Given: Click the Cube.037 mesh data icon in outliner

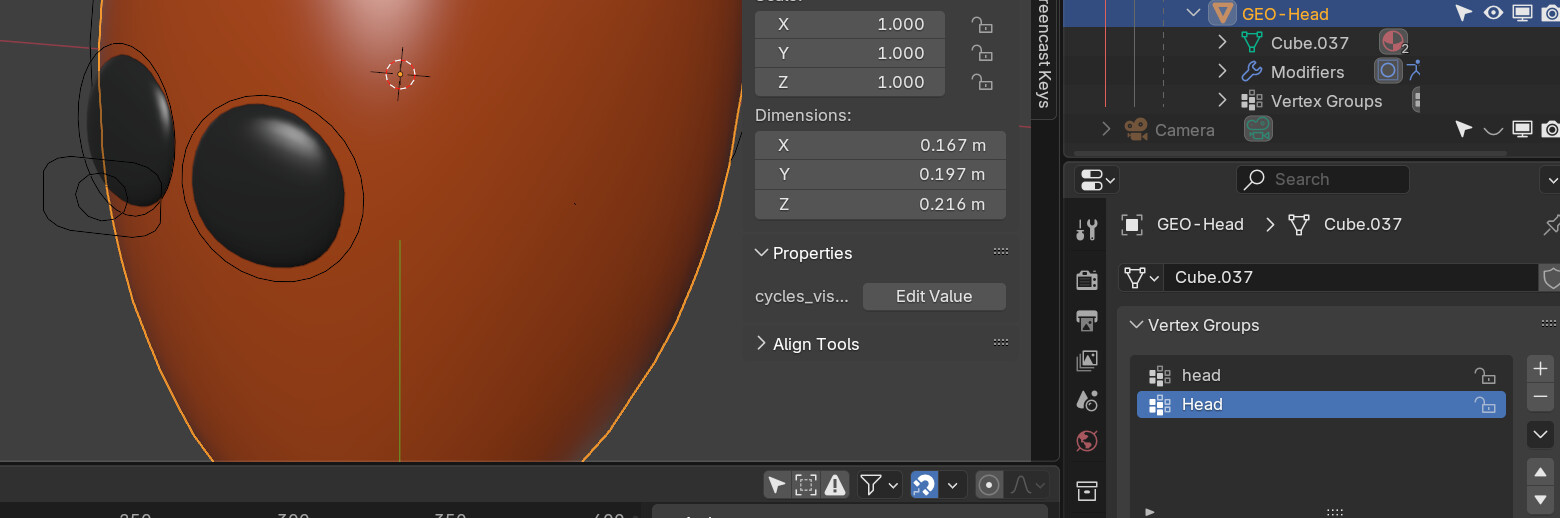Looking at the screenshot, I should click(1251, 43).
